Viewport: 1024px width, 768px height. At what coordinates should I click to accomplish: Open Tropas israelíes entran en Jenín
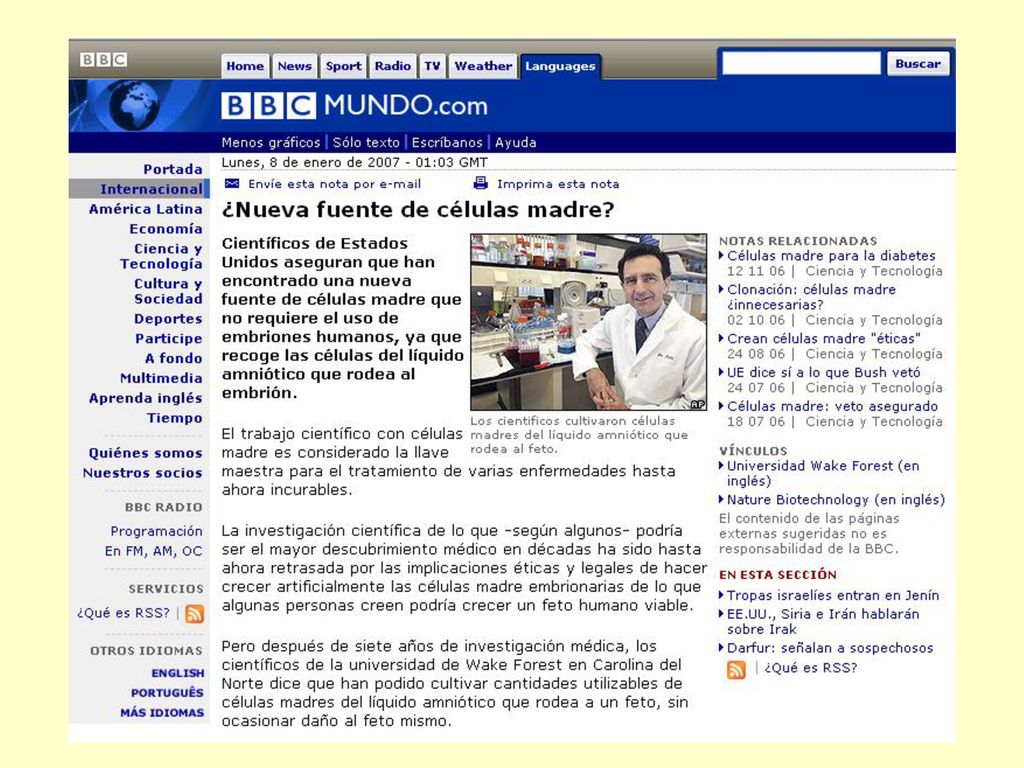(833, 595)
